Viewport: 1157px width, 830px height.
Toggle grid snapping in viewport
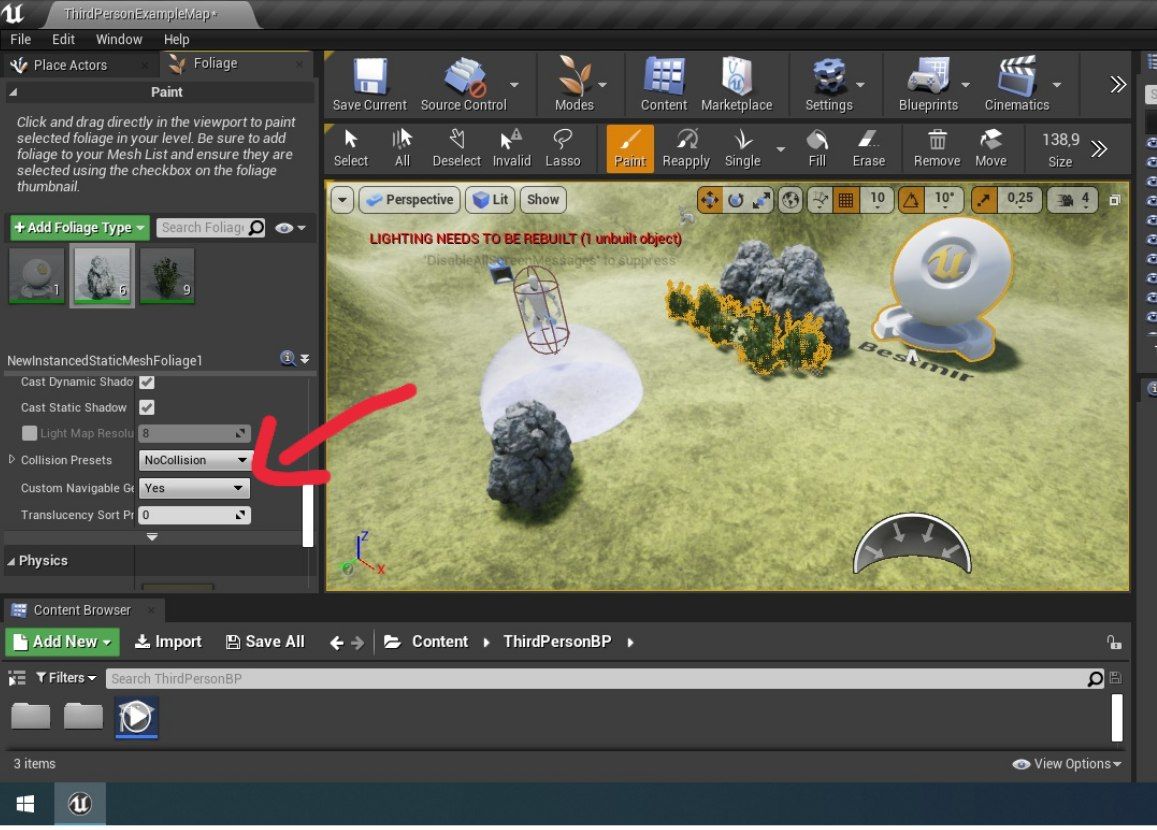pos(846,200)
